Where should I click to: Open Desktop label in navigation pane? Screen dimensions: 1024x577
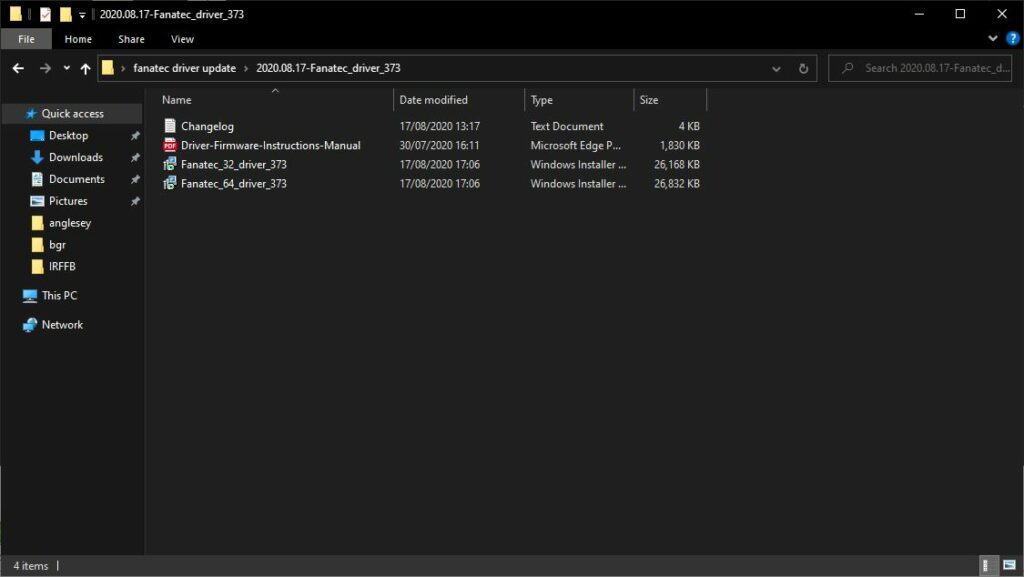point(69,135)
